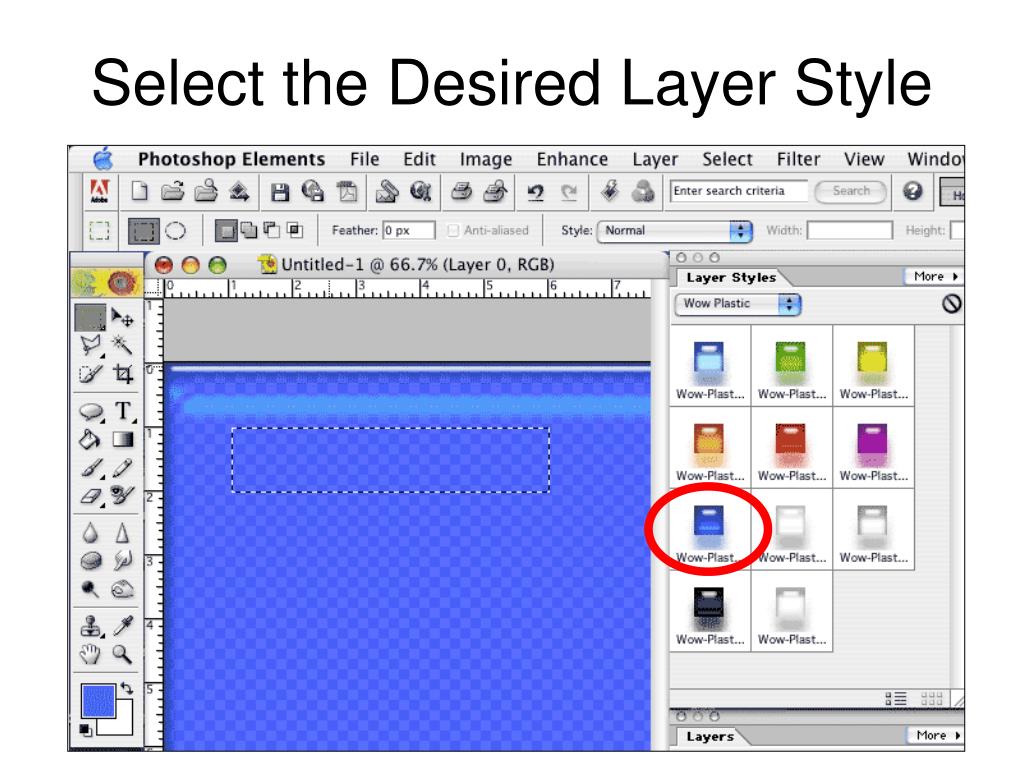Open the Wow Plastic style category dropdown
The height and width of the screenshot is (768, 1024).
(737, 304)
